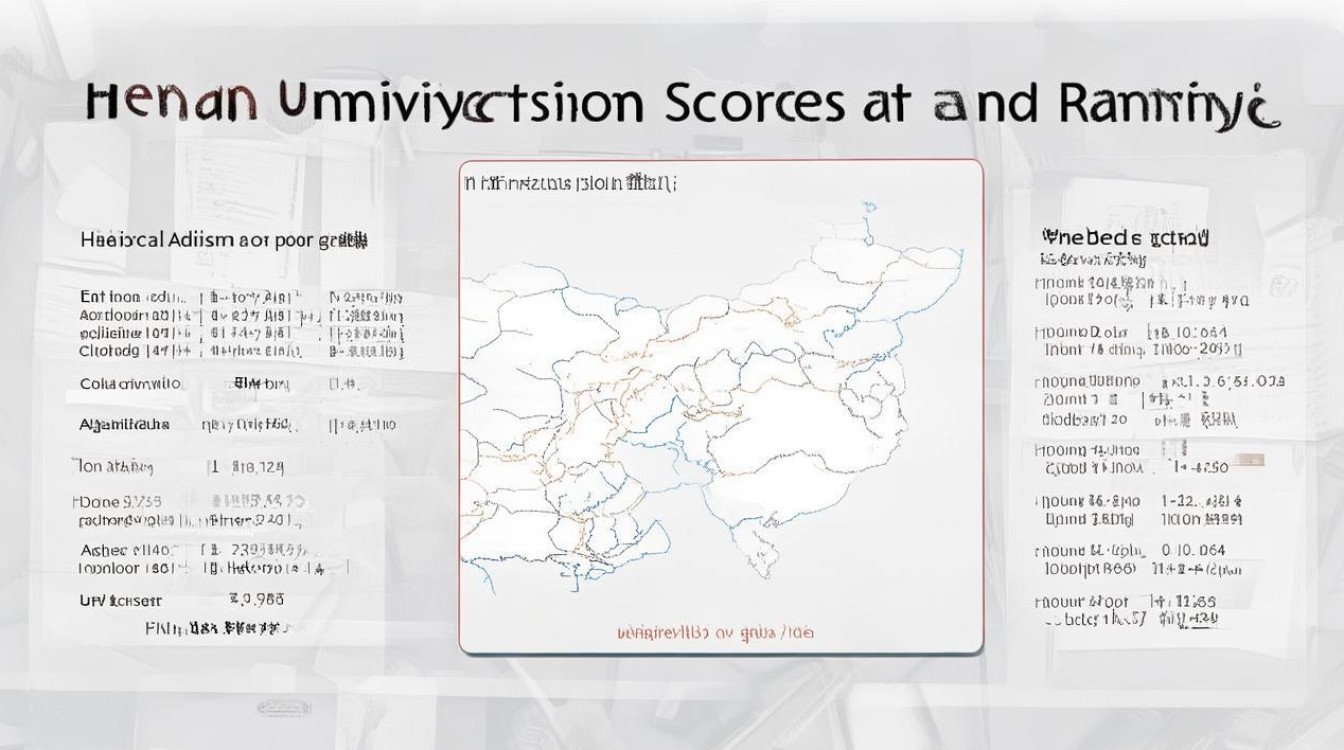Click the pink highlight bar on right
1344x750 pixels.
pos(1247,460)
